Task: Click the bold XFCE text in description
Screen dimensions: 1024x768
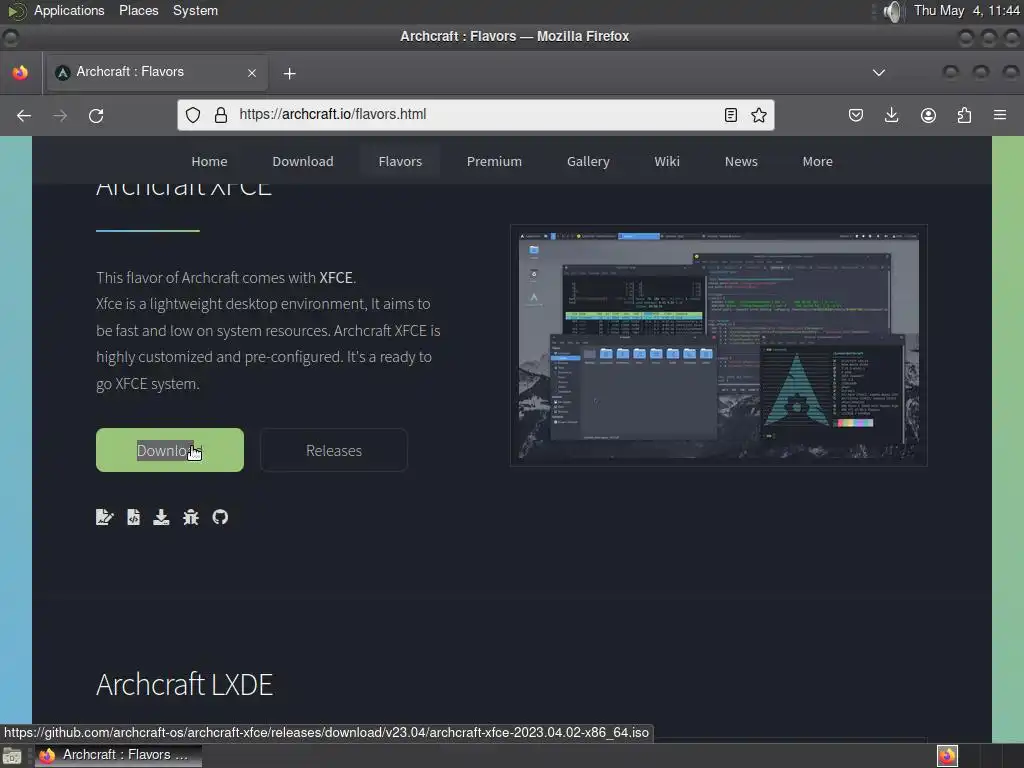Action: tap(336, 278)
